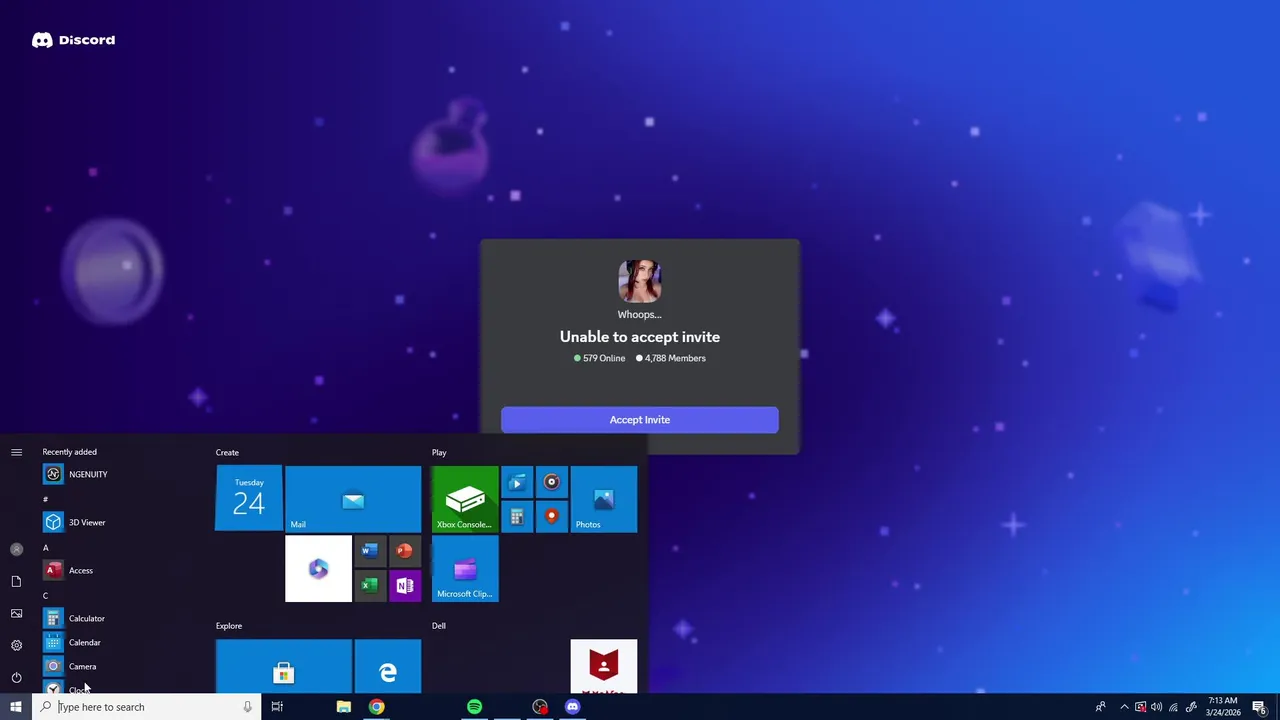
Task: Open the Action Center notifications icon
Action: [1260, 707]
